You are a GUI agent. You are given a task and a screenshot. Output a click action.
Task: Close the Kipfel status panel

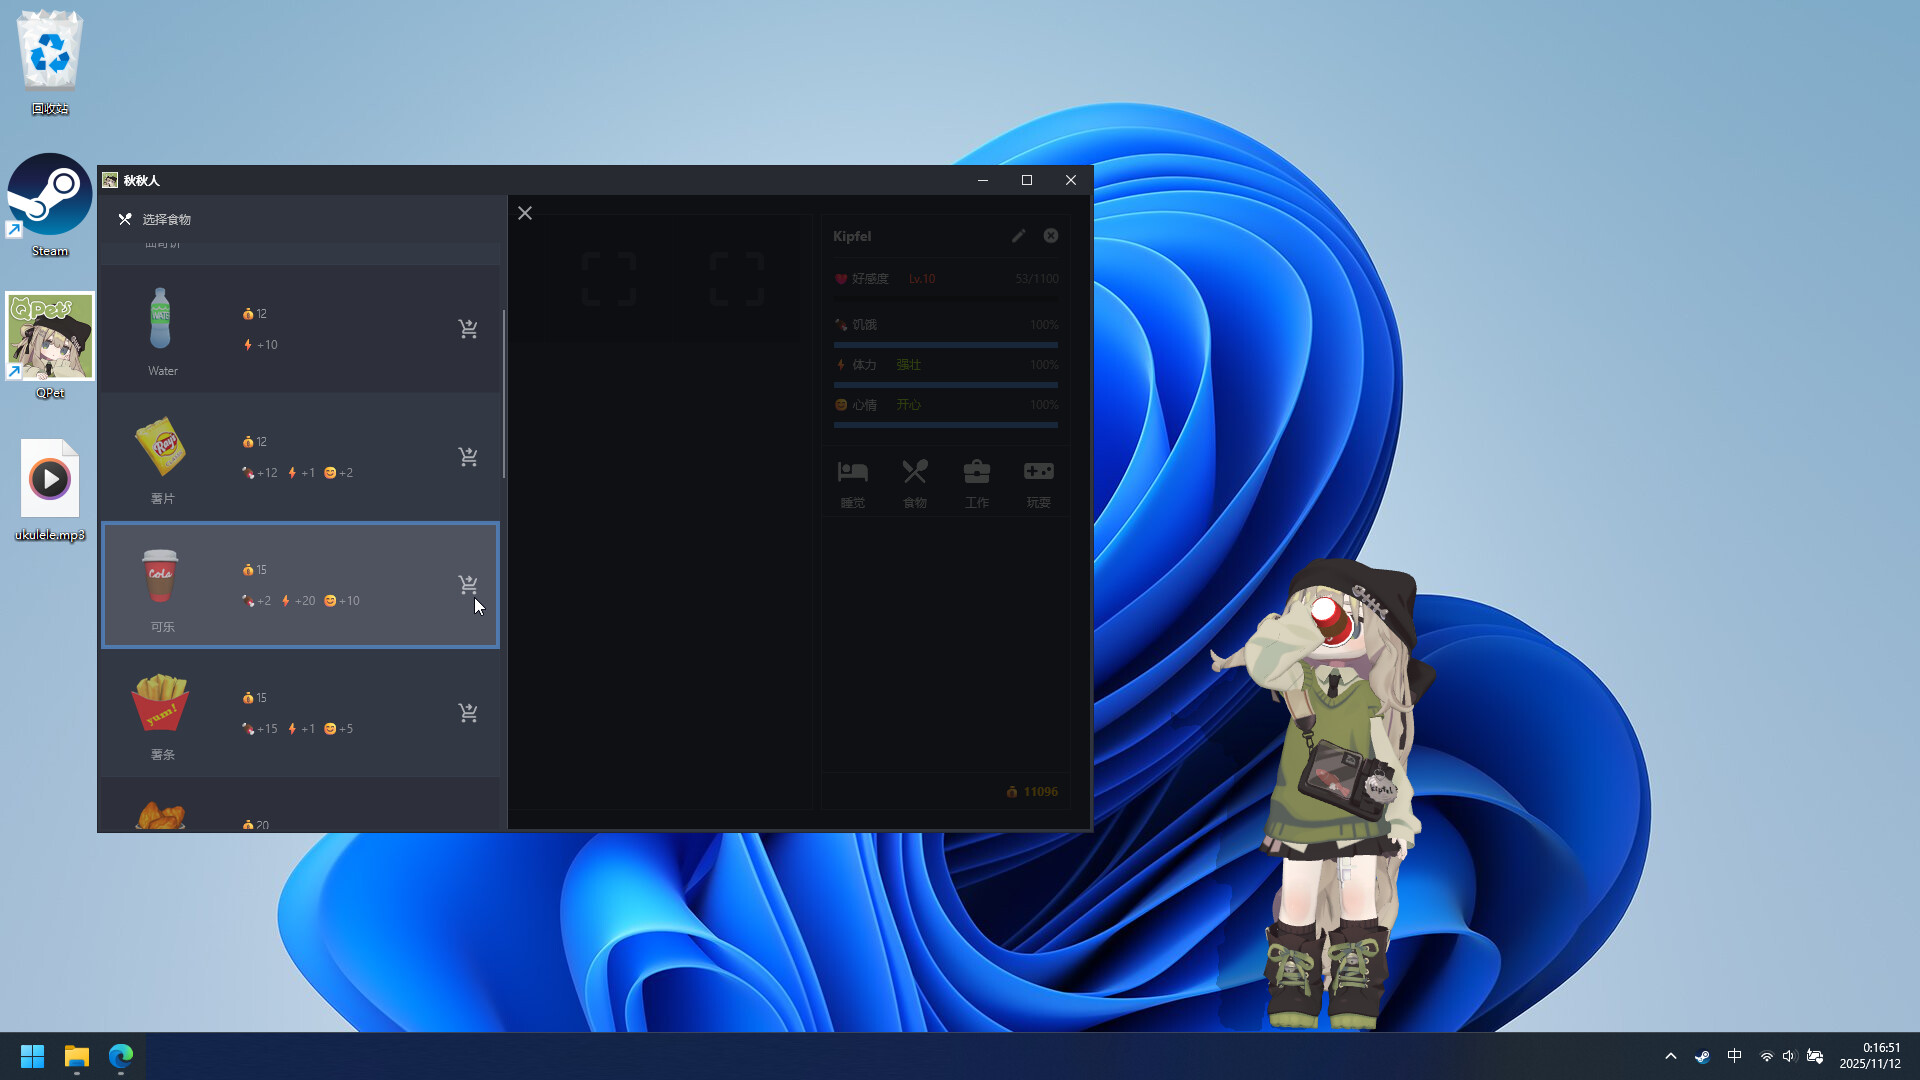pos(1050,236)
